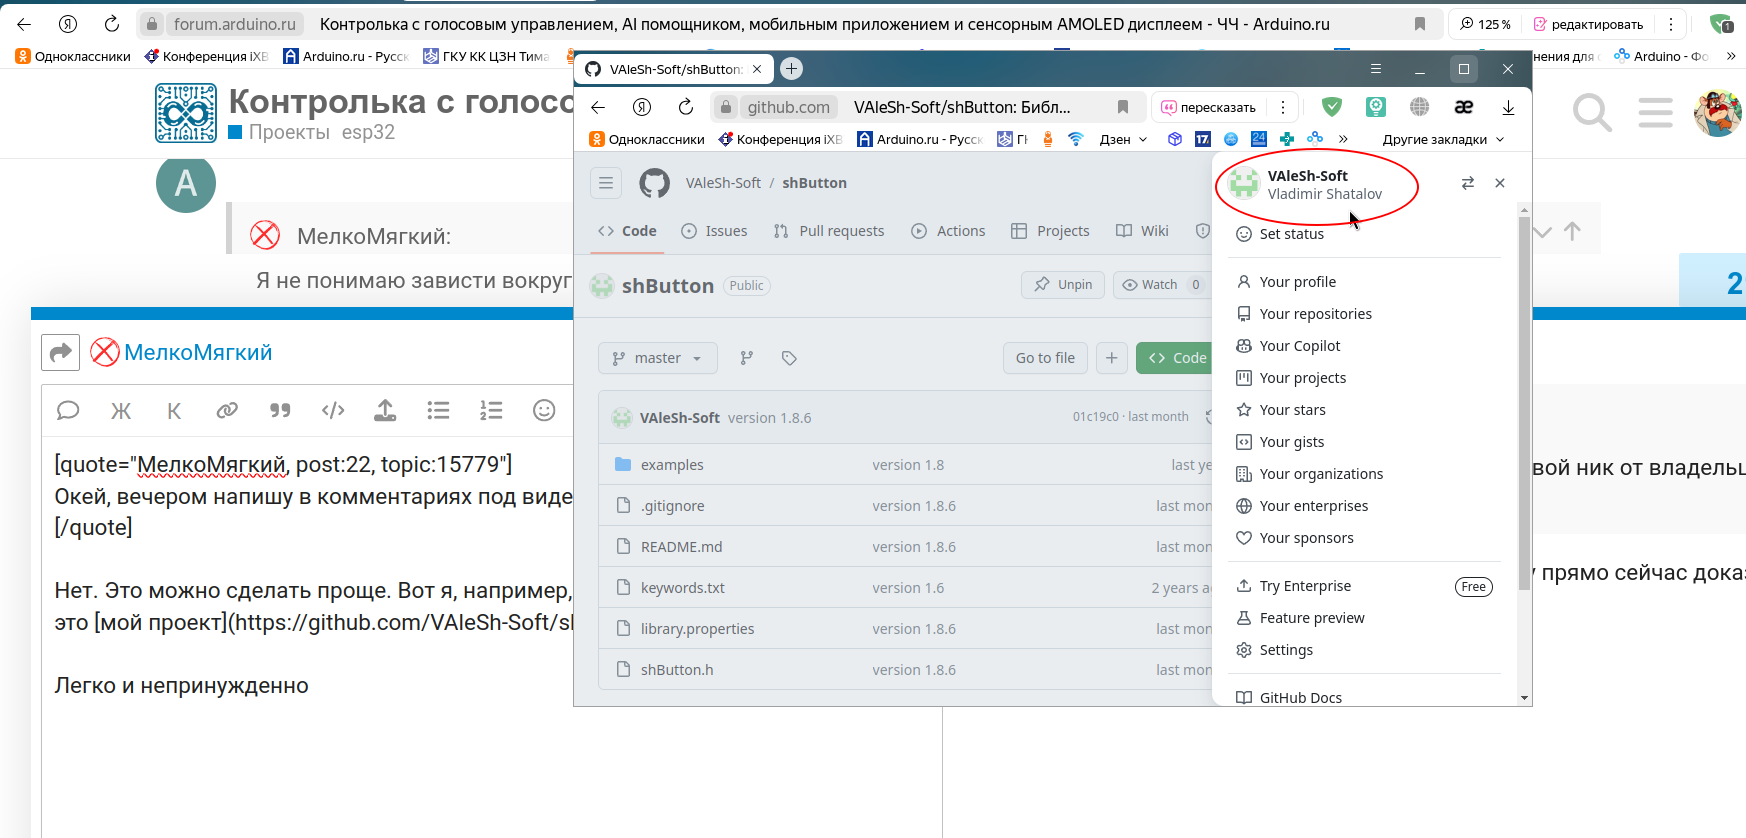Click the Arduino forum logo
The image size is (1746, 838).
click(x=186, y=113)
